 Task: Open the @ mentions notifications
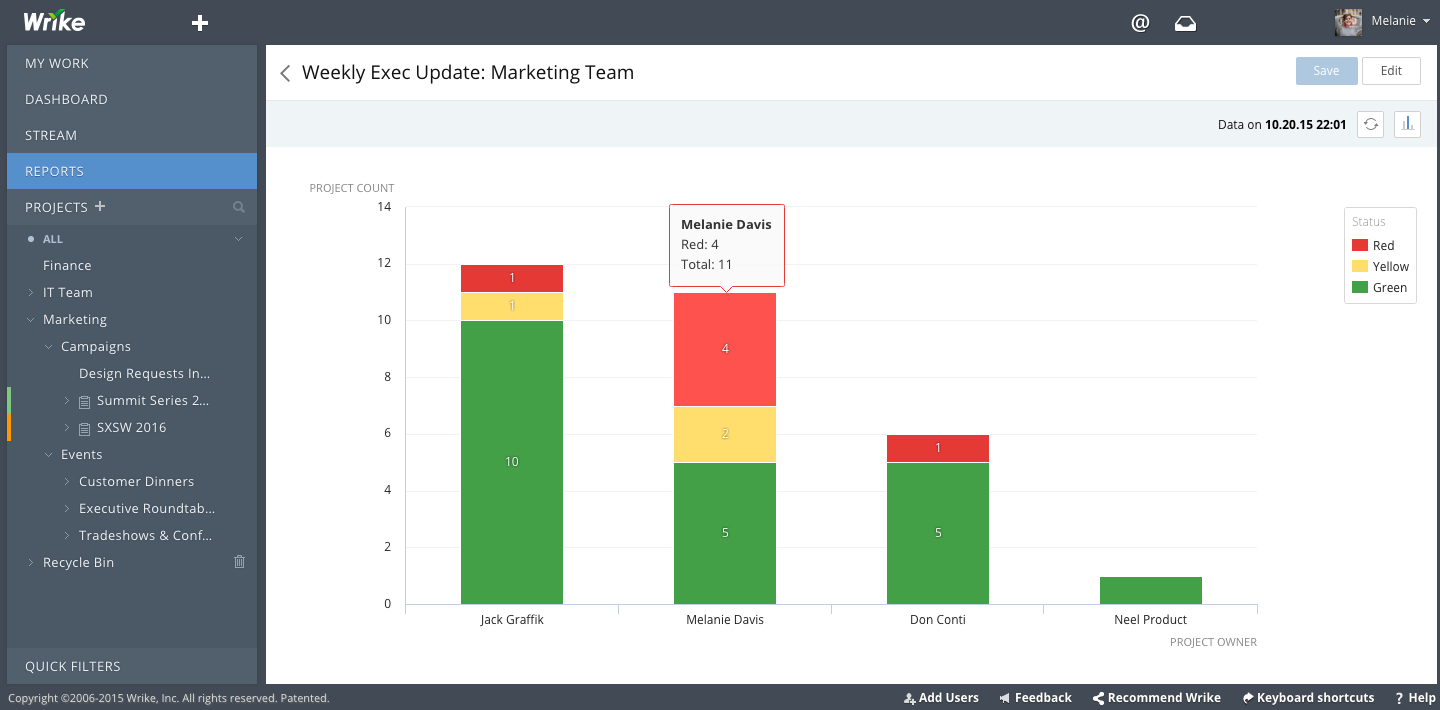(x=1140, y=23)
